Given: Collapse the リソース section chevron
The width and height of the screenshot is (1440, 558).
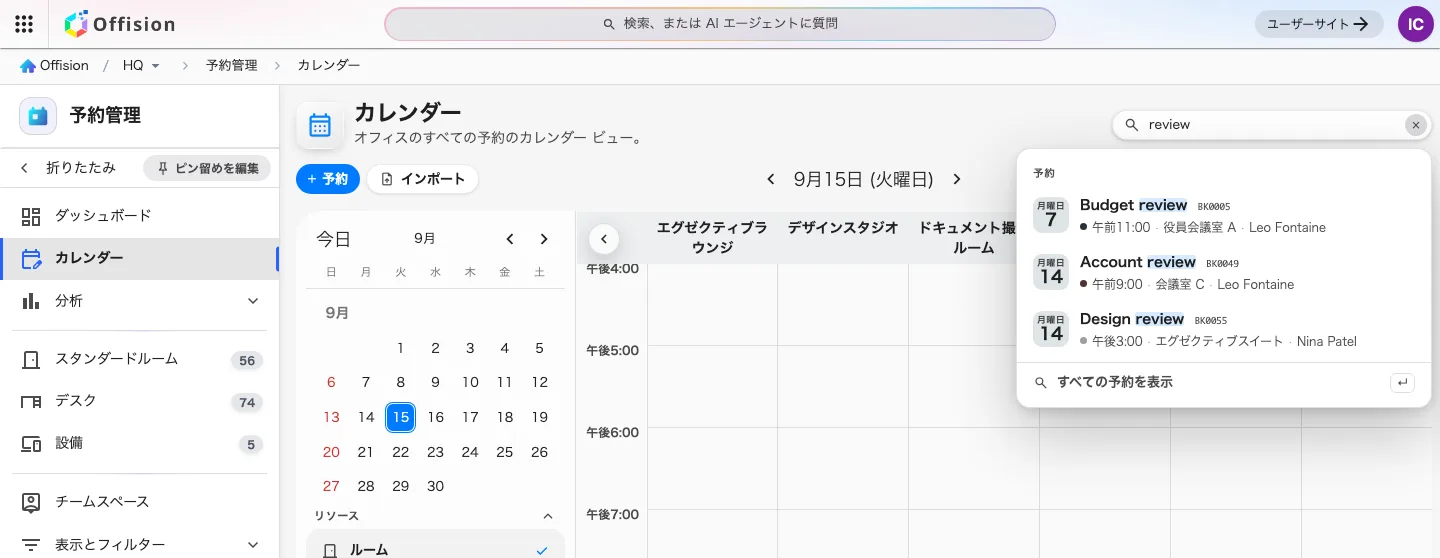Looking at the screenshot, I should pos(547,516).
